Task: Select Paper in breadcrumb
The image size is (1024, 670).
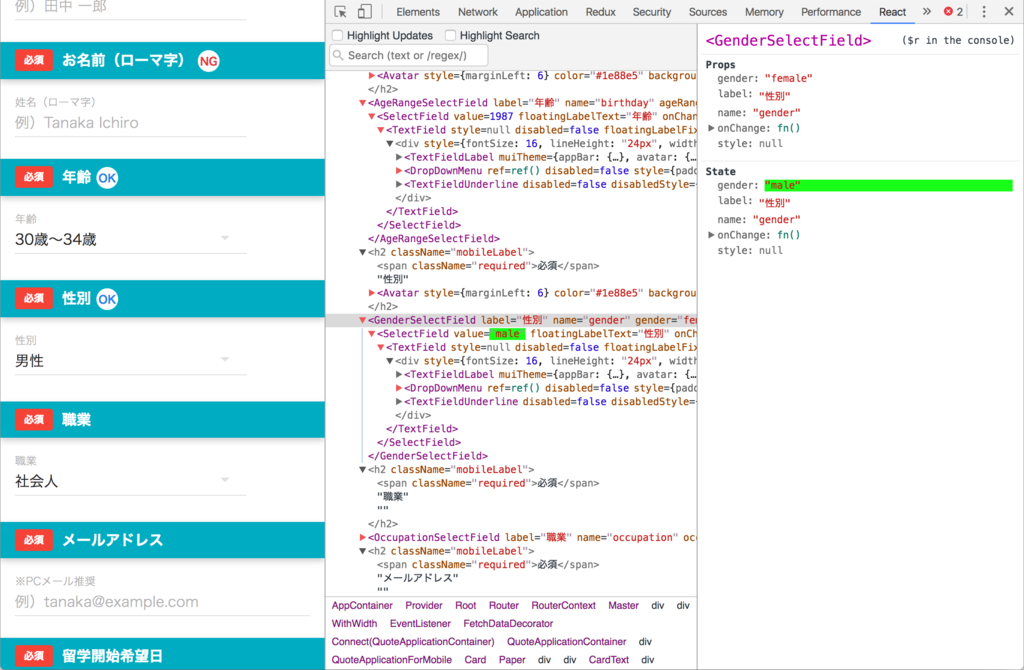Action: coord(512,660)
